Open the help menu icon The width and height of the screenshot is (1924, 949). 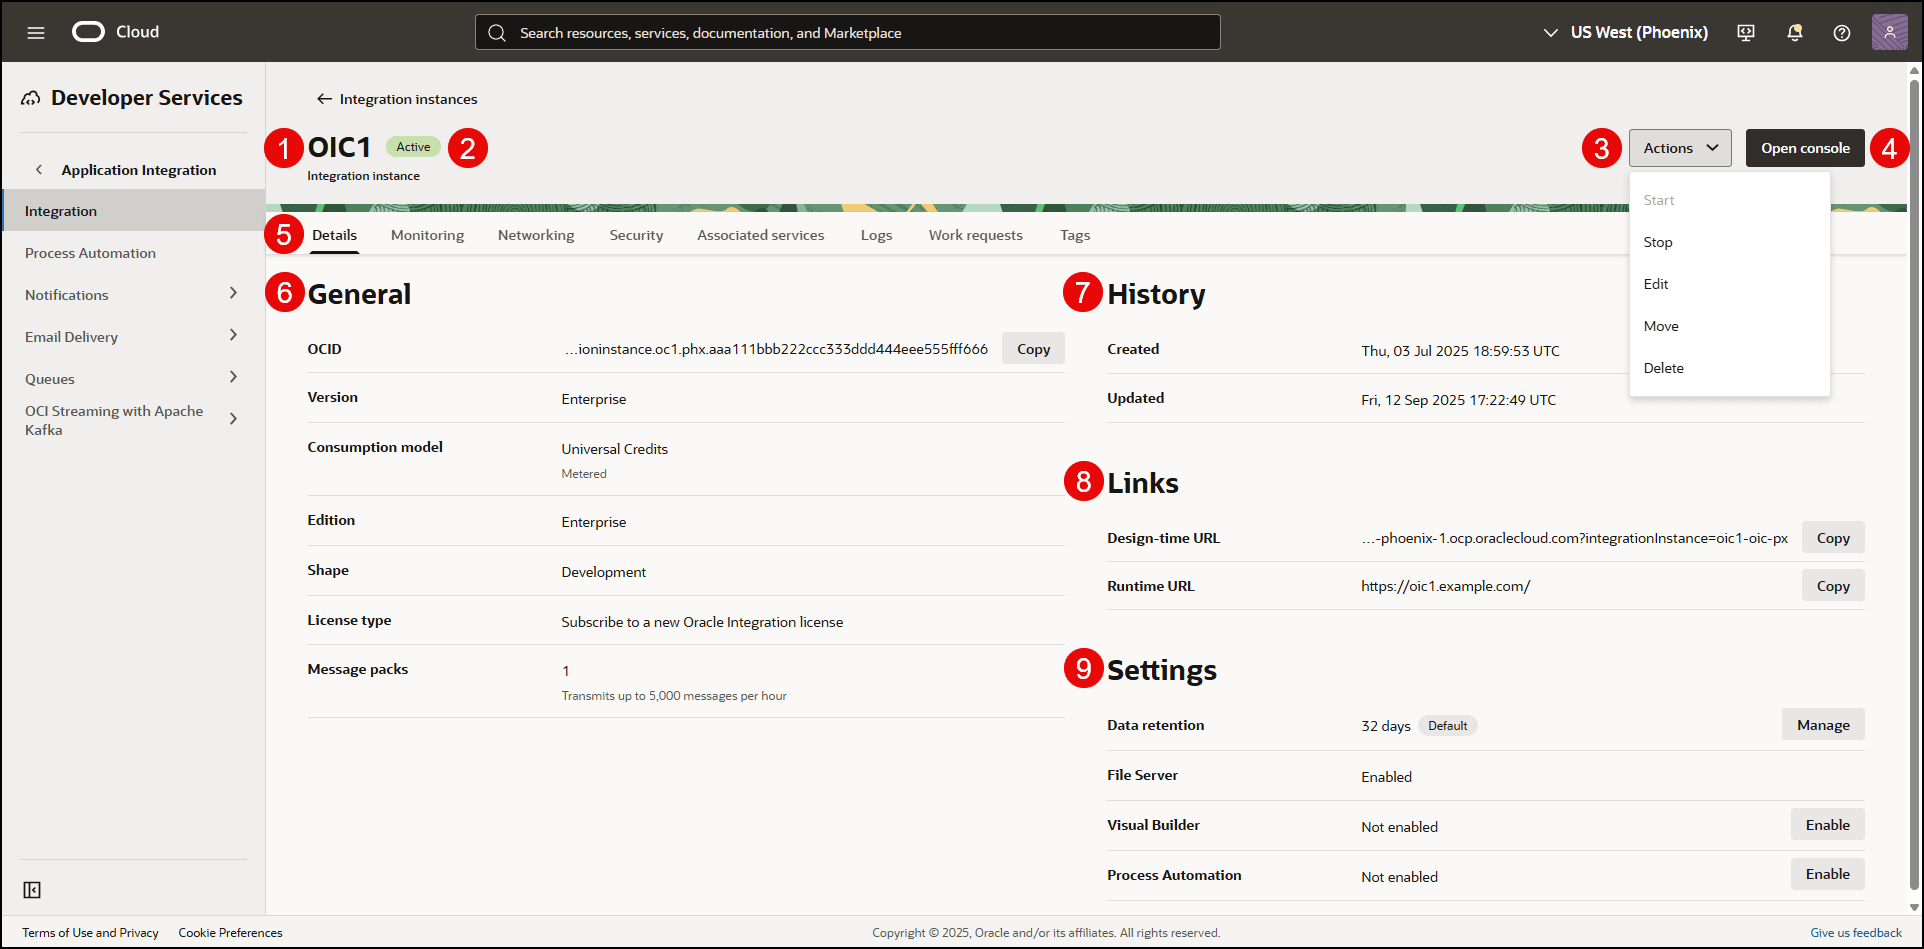[1842, 32]
